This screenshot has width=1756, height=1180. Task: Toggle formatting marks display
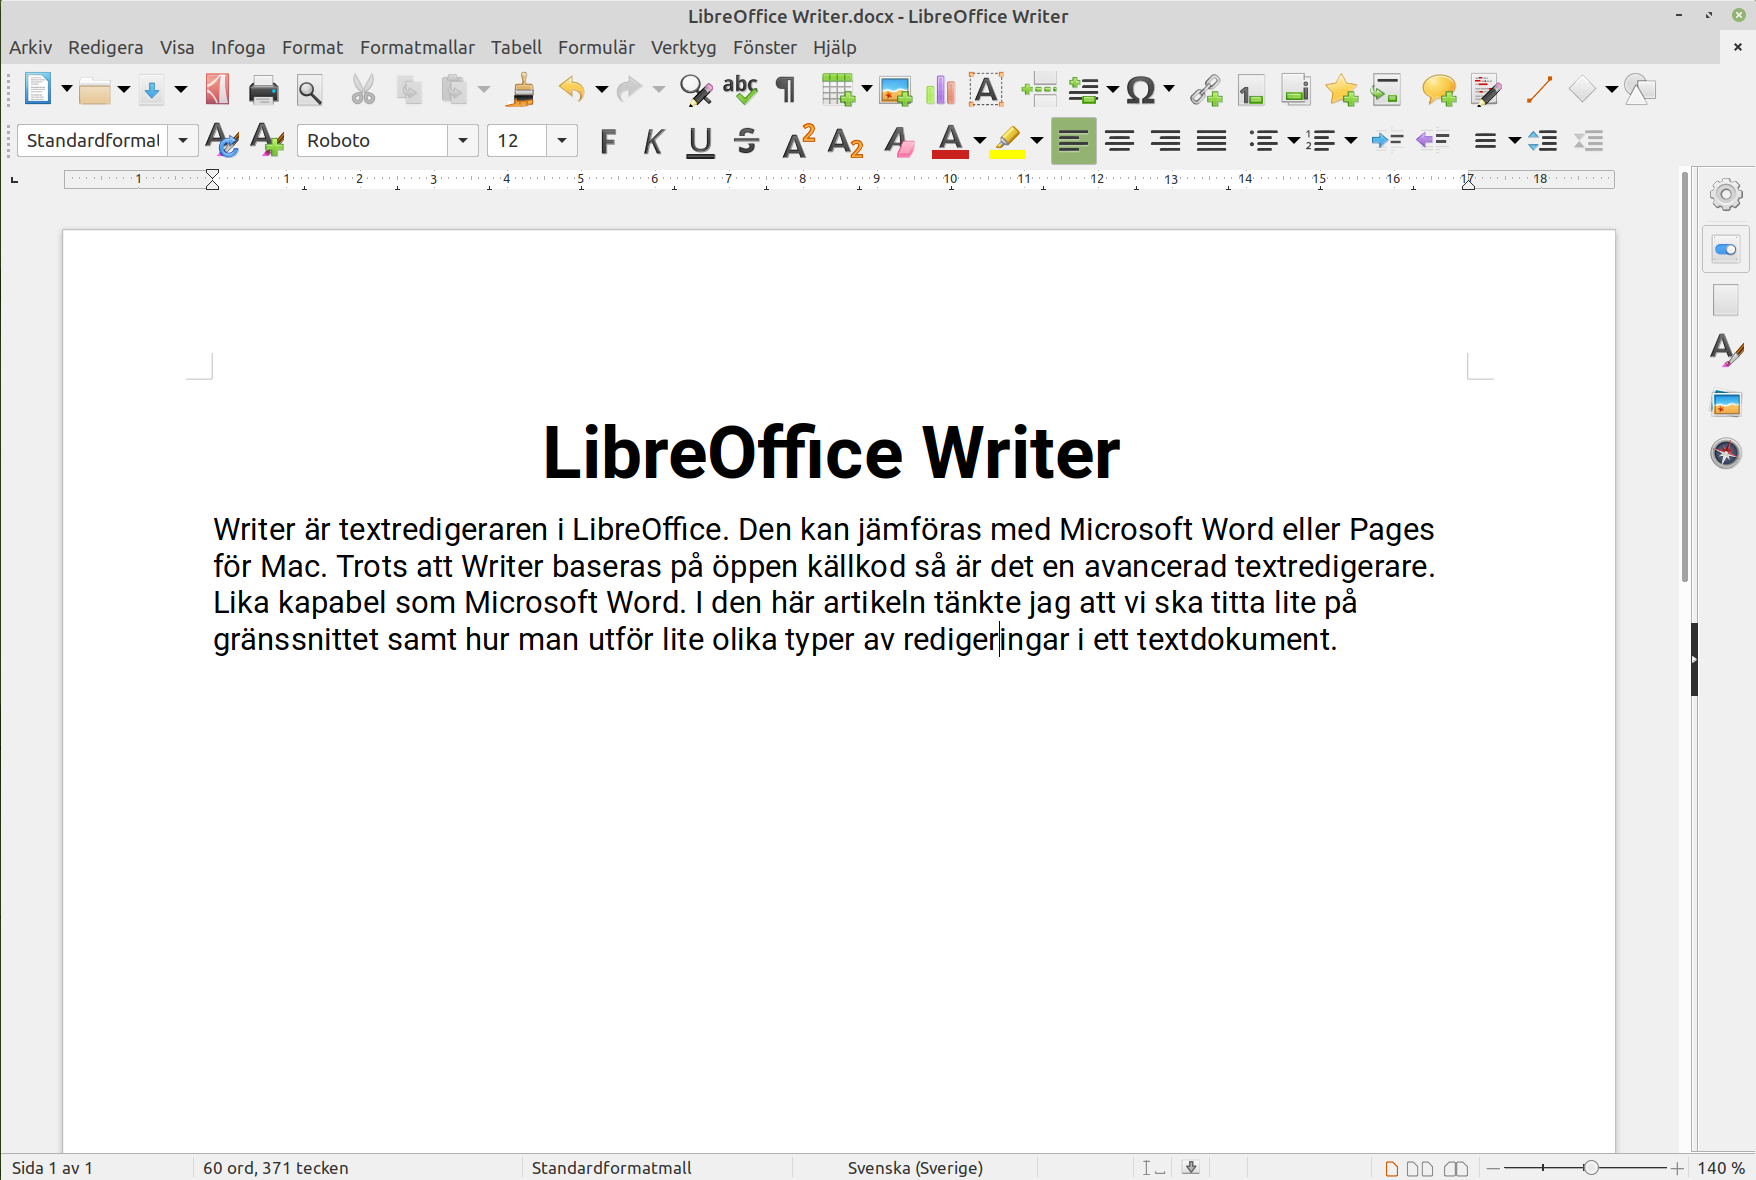click(784, 89)
